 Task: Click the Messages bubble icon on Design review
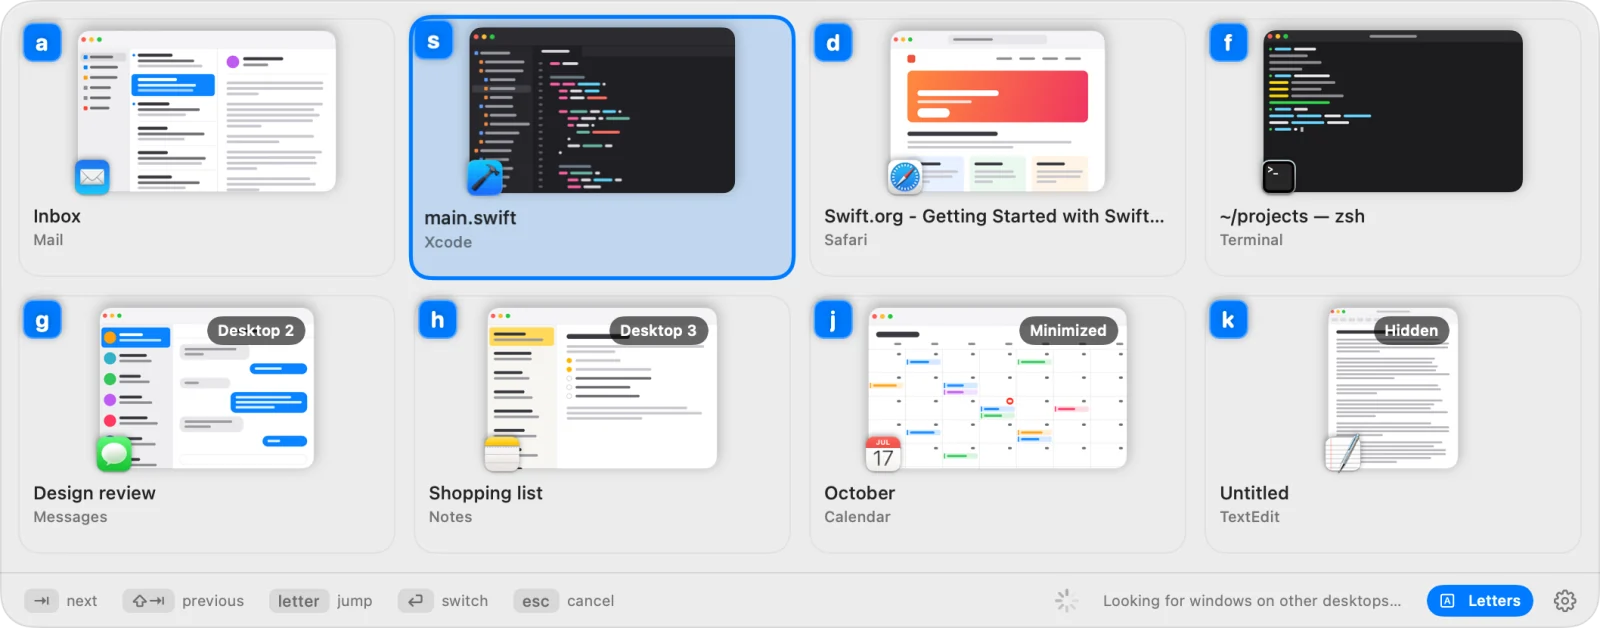coord(114,454)
